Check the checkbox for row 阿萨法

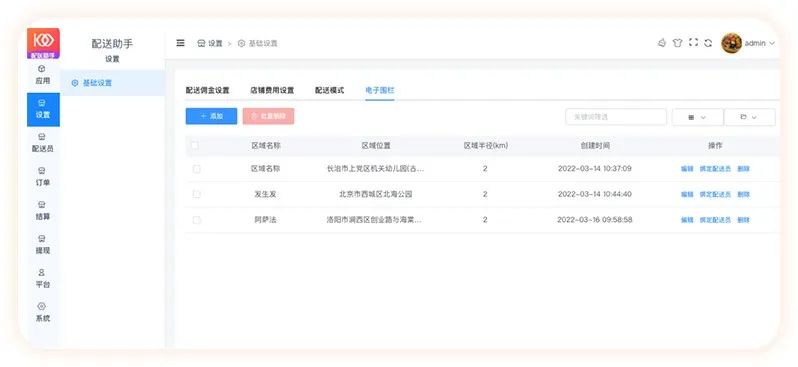click(196, 220)
